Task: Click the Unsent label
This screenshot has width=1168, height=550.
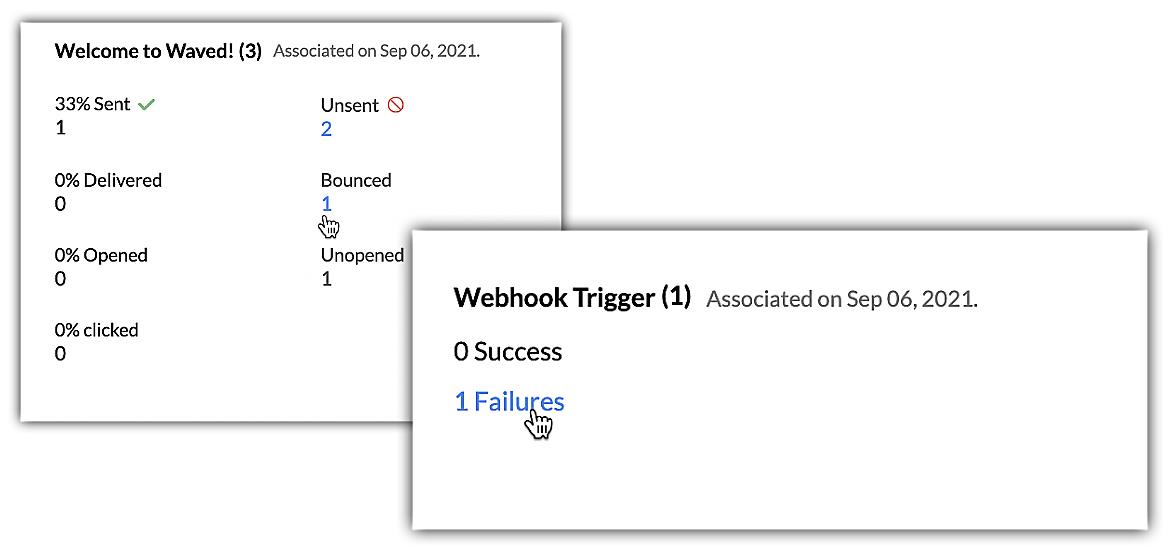Action: [350, 105]
